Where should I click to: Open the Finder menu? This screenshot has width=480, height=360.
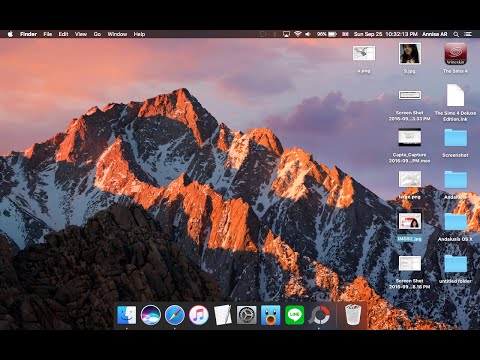[28, 34]
